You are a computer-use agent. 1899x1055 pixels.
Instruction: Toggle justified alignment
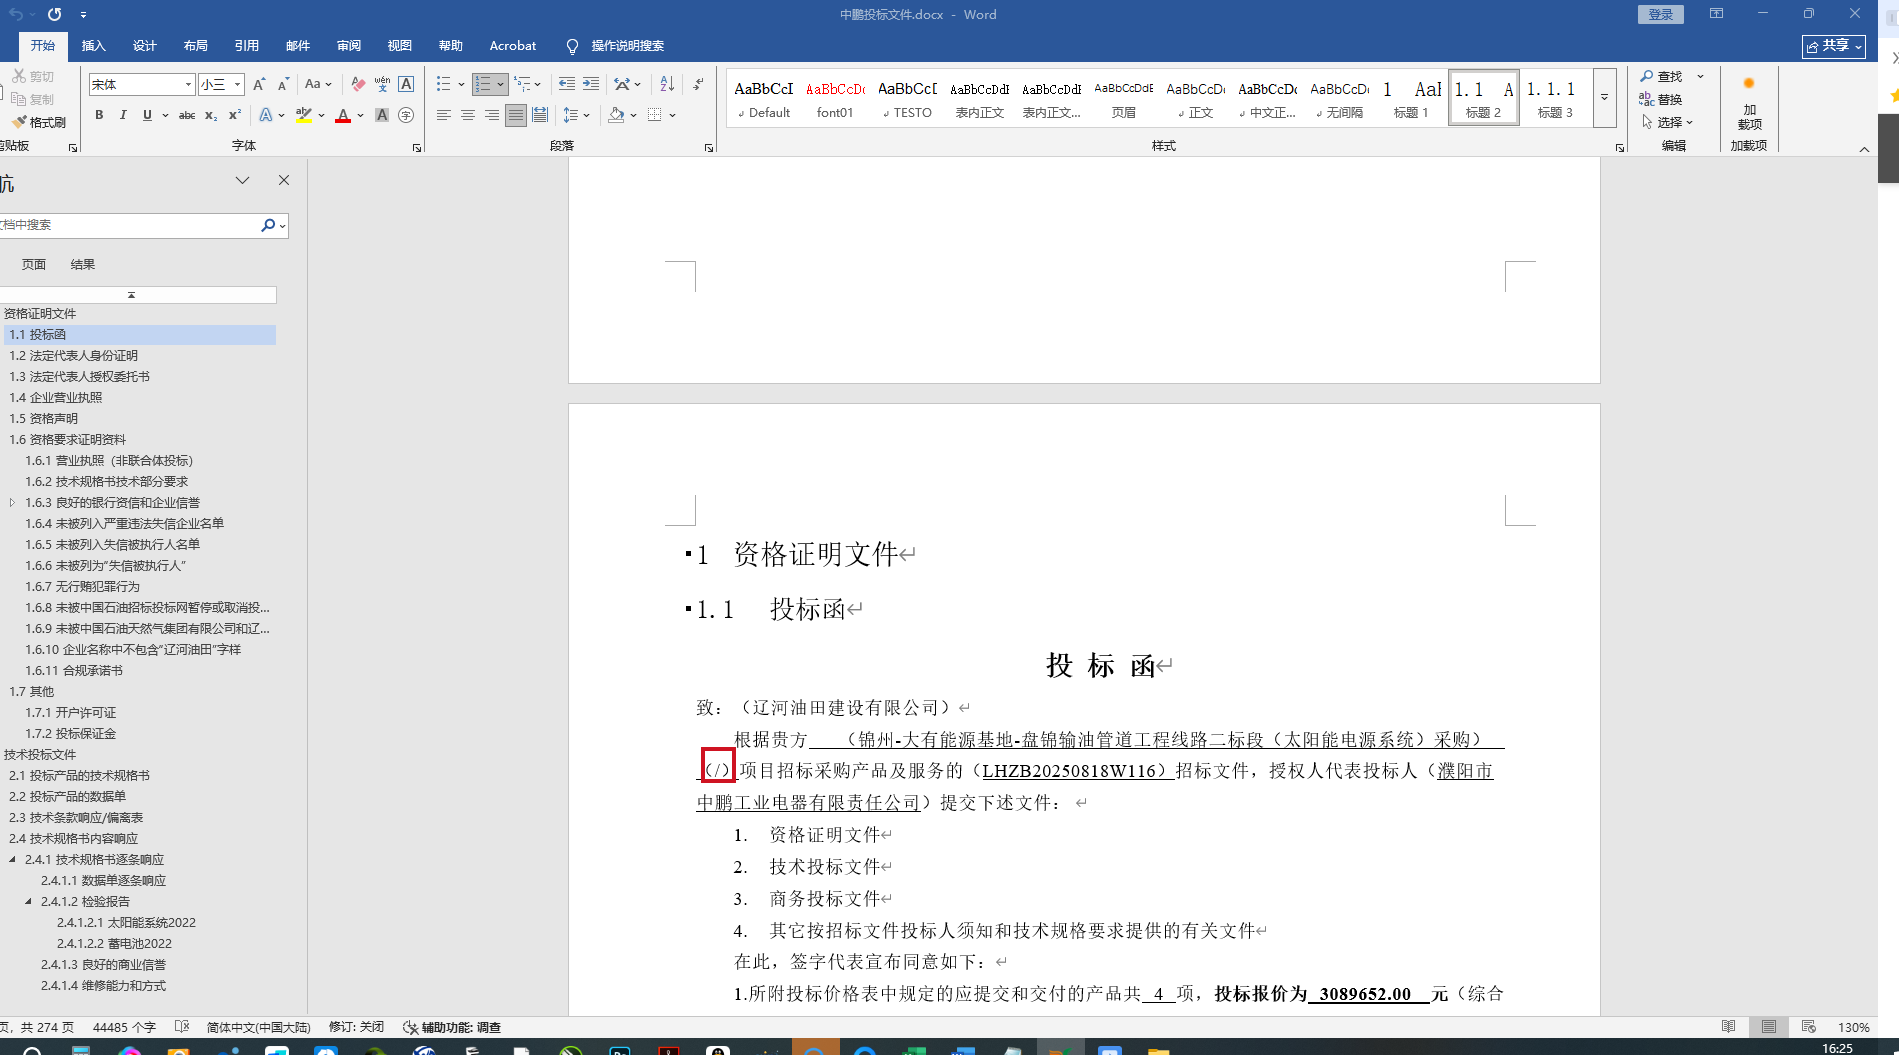pos(515,116)
